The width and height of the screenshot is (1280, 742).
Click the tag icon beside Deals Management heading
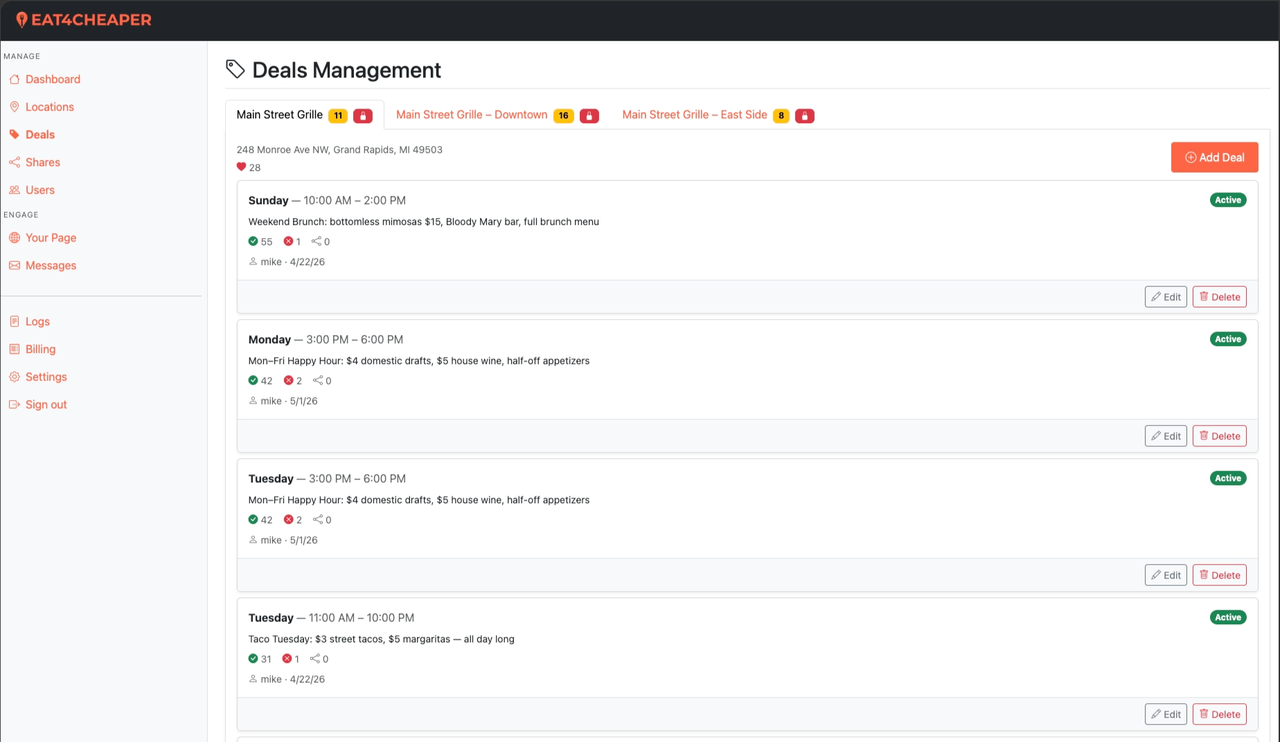pos(235,69)
